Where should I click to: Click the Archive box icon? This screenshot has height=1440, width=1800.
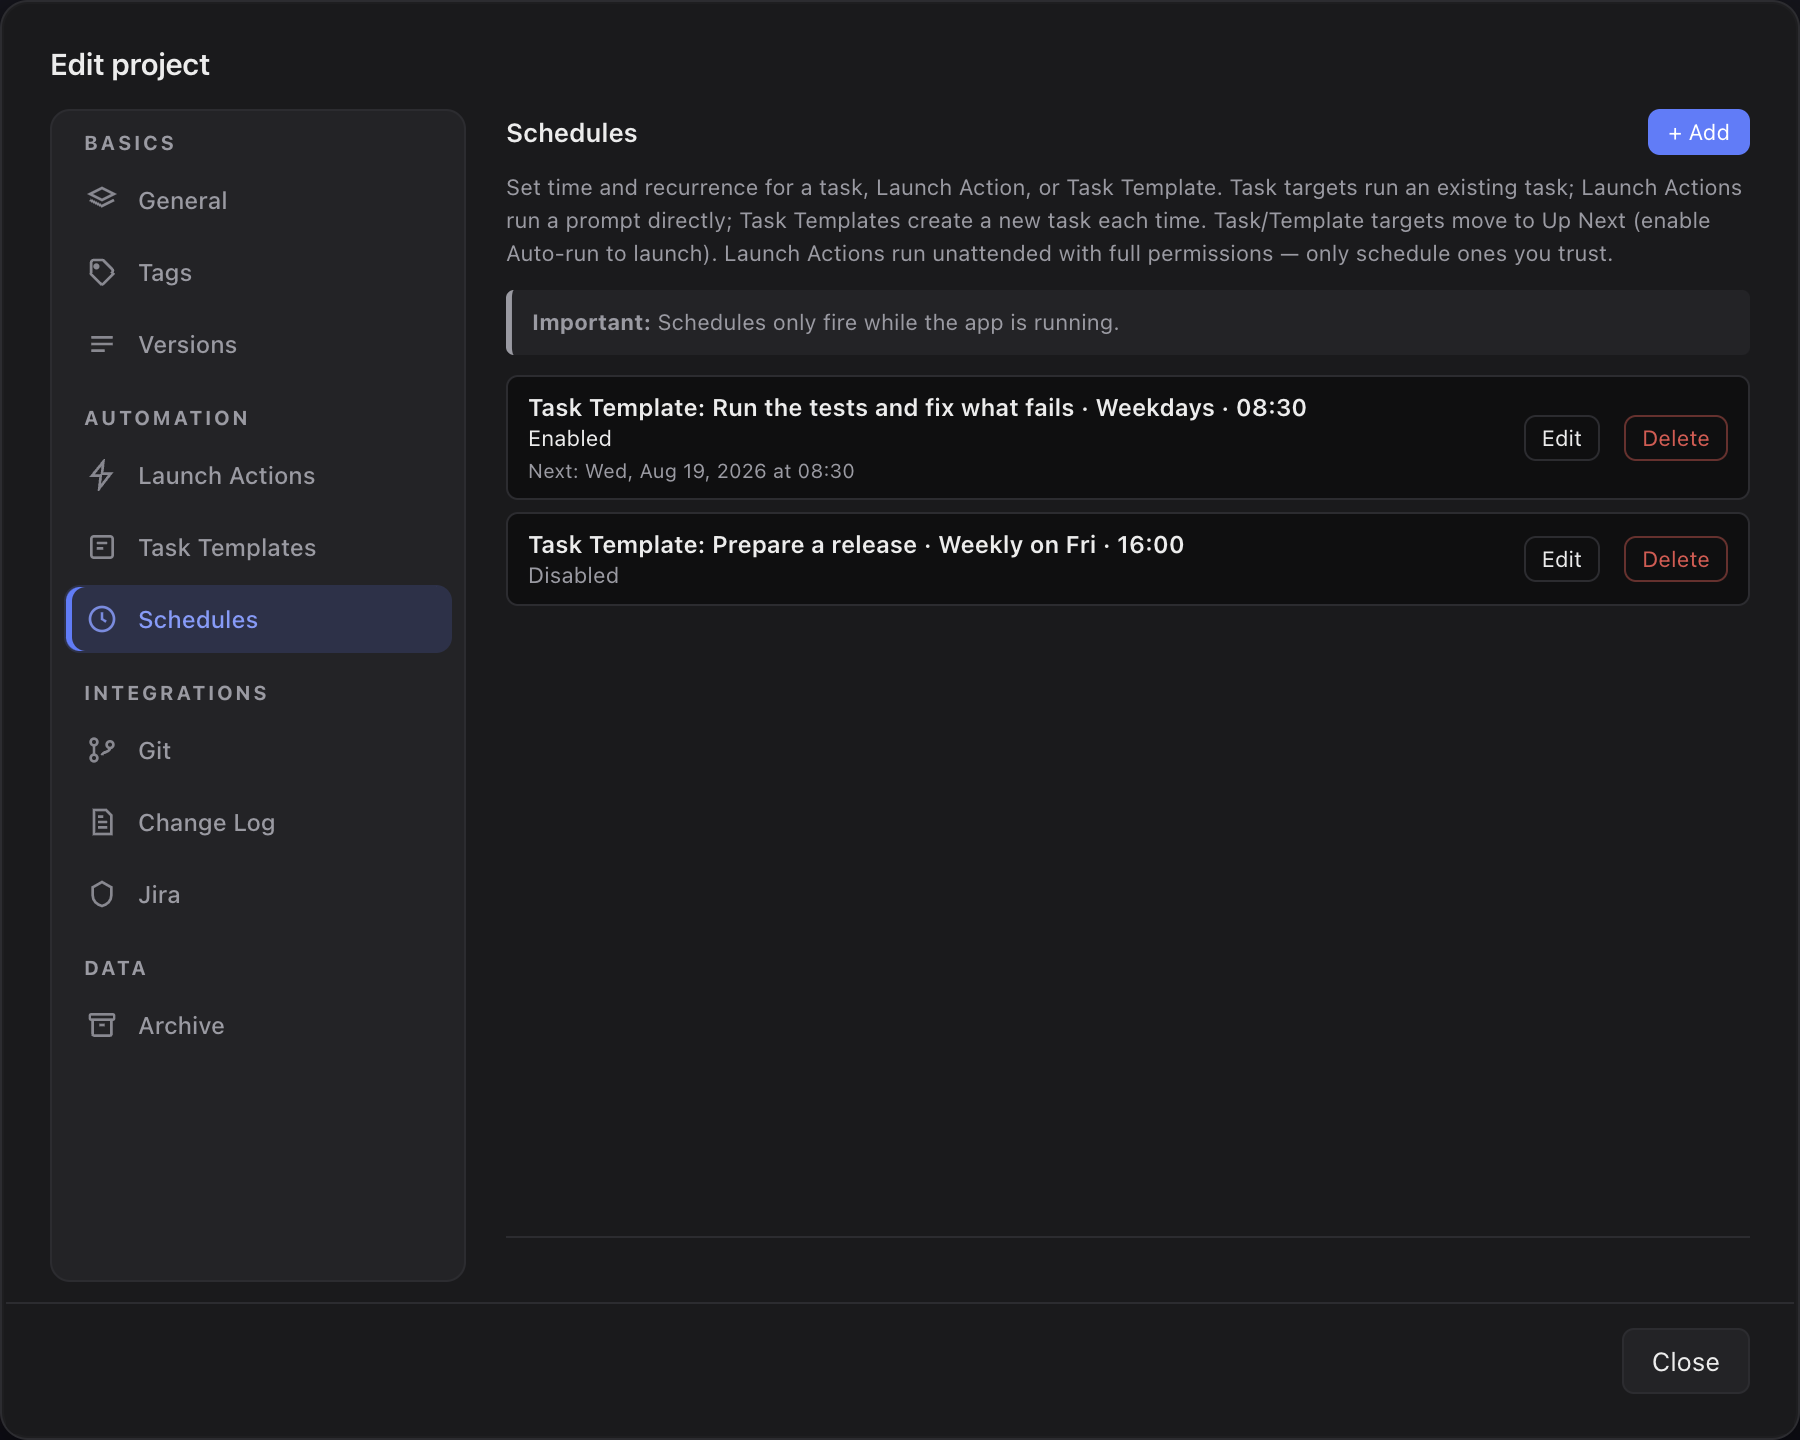tap(102, 1025)
